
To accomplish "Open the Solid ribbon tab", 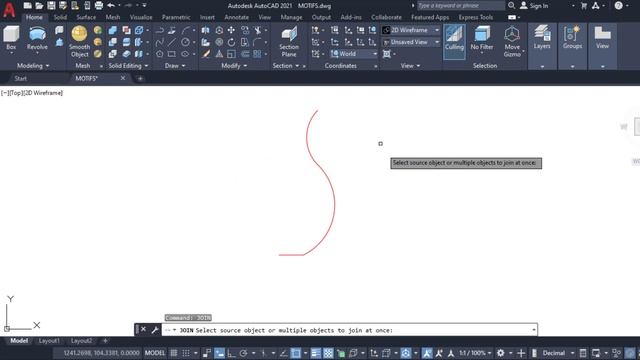I will [60, 17].
